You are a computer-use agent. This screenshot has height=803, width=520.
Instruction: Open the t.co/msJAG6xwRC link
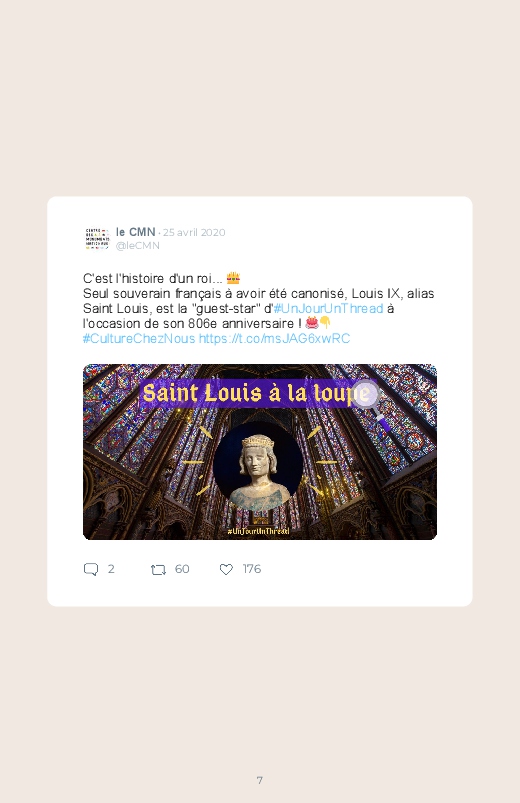tap(275, 339)
